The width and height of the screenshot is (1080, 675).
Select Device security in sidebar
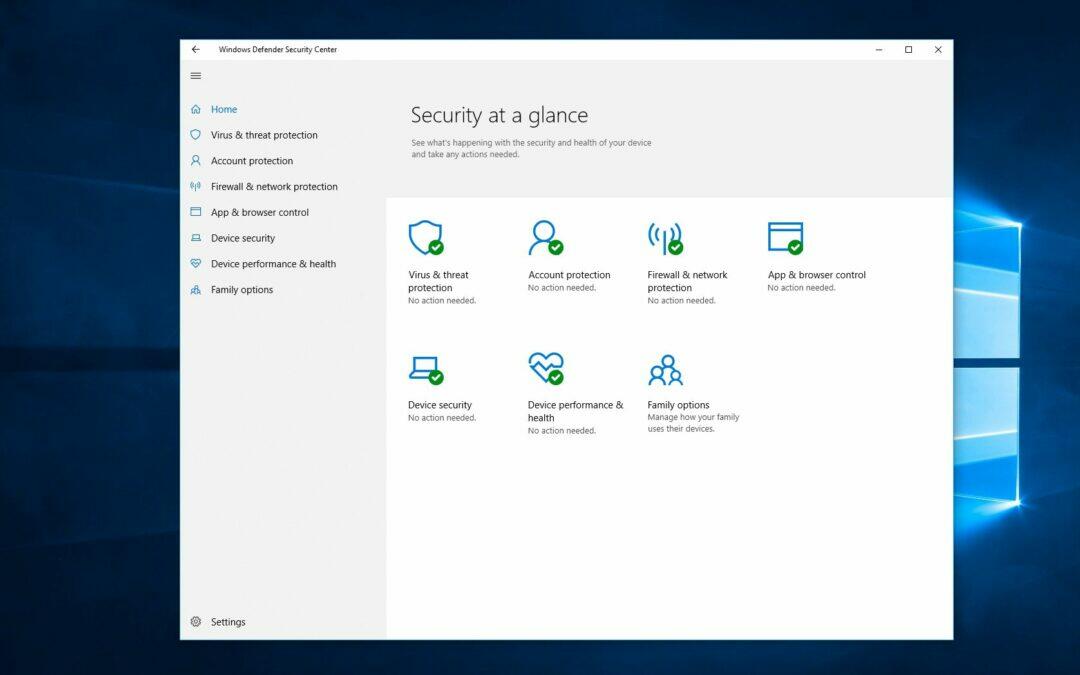[242, 238]
